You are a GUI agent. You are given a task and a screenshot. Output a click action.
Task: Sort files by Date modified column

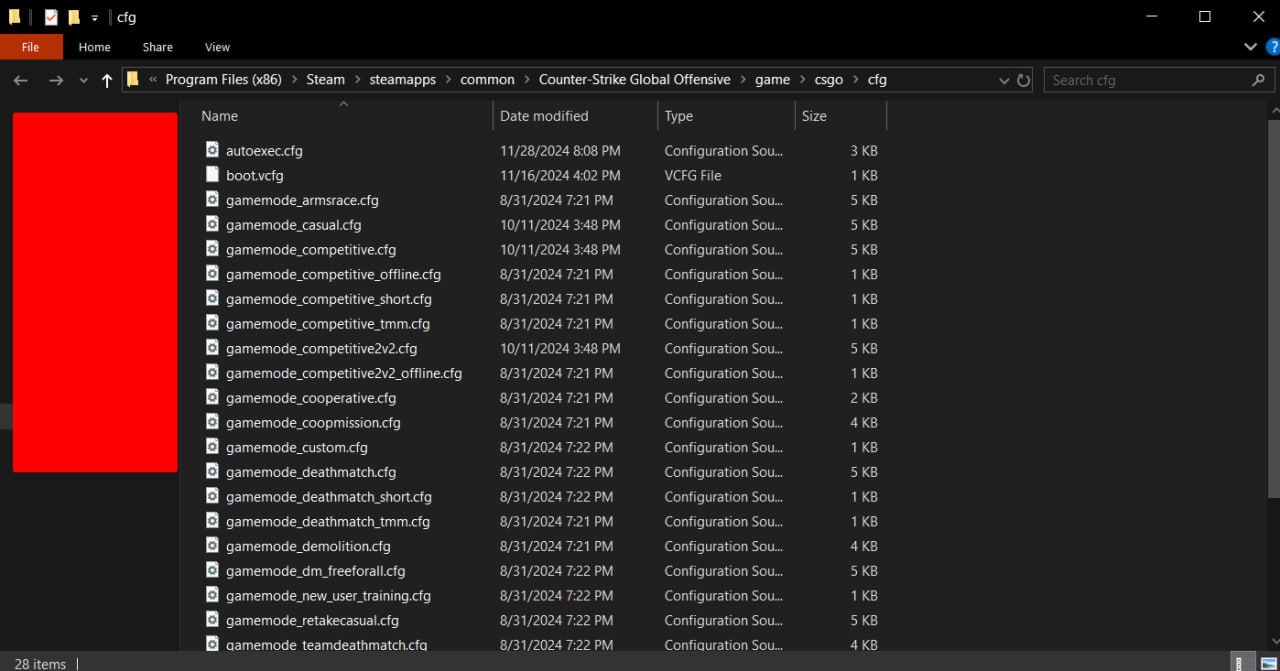tap(544, 116)
